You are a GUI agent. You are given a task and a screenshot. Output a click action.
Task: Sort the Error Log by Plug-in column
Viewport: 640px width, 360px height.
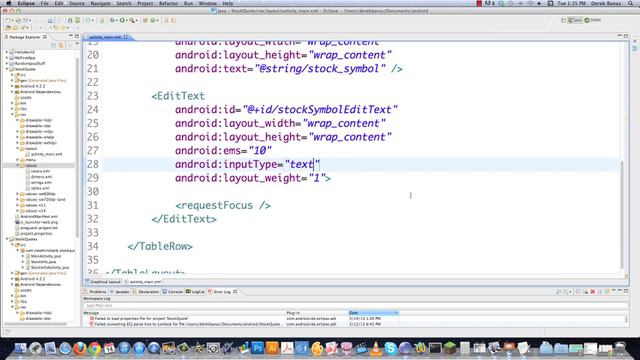(316, 313)
